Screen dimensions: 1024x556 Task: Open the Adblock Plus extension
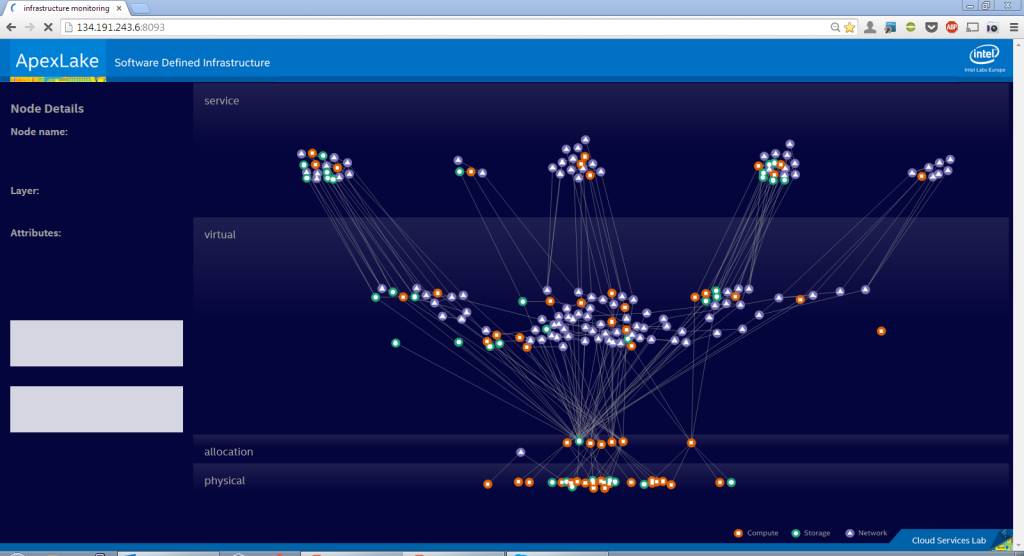click(x=951, y=27)
